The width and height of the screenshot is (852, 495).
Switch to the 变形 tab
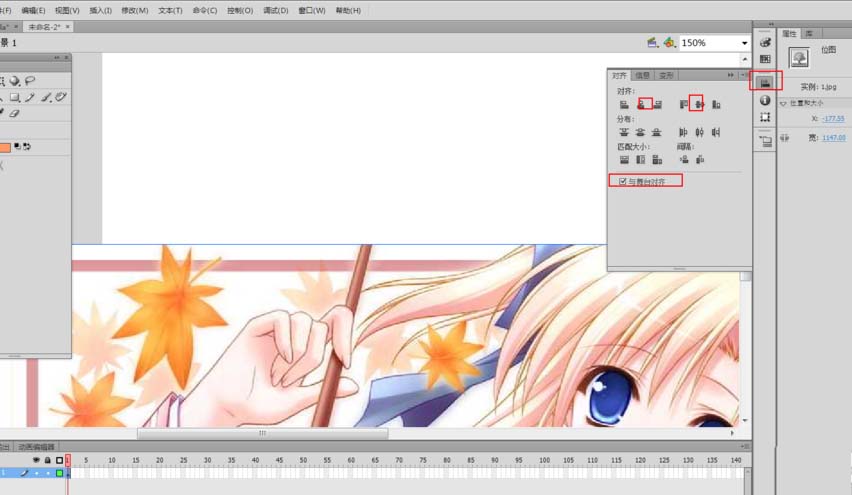(666, 76)
